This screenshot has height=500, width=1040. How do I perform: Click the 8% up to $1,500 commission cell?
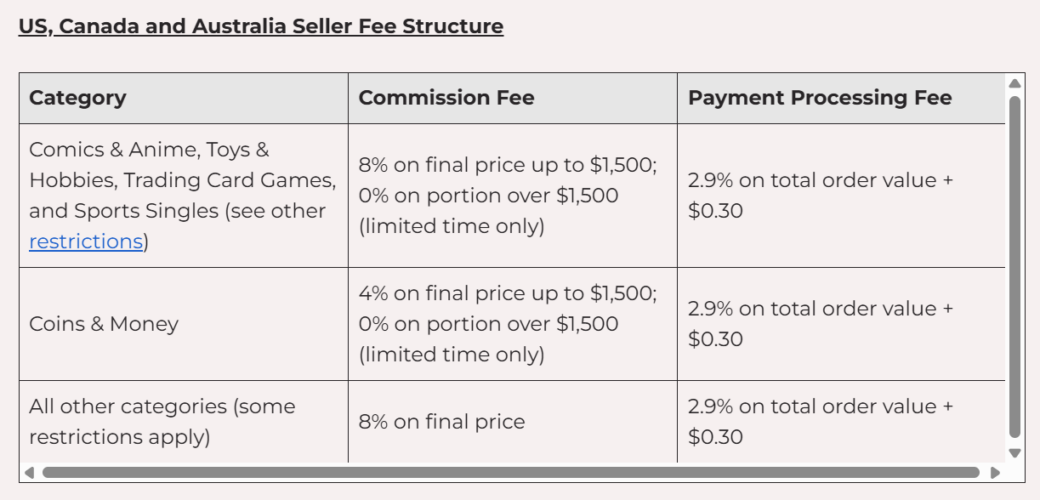(x=513, y=196)
